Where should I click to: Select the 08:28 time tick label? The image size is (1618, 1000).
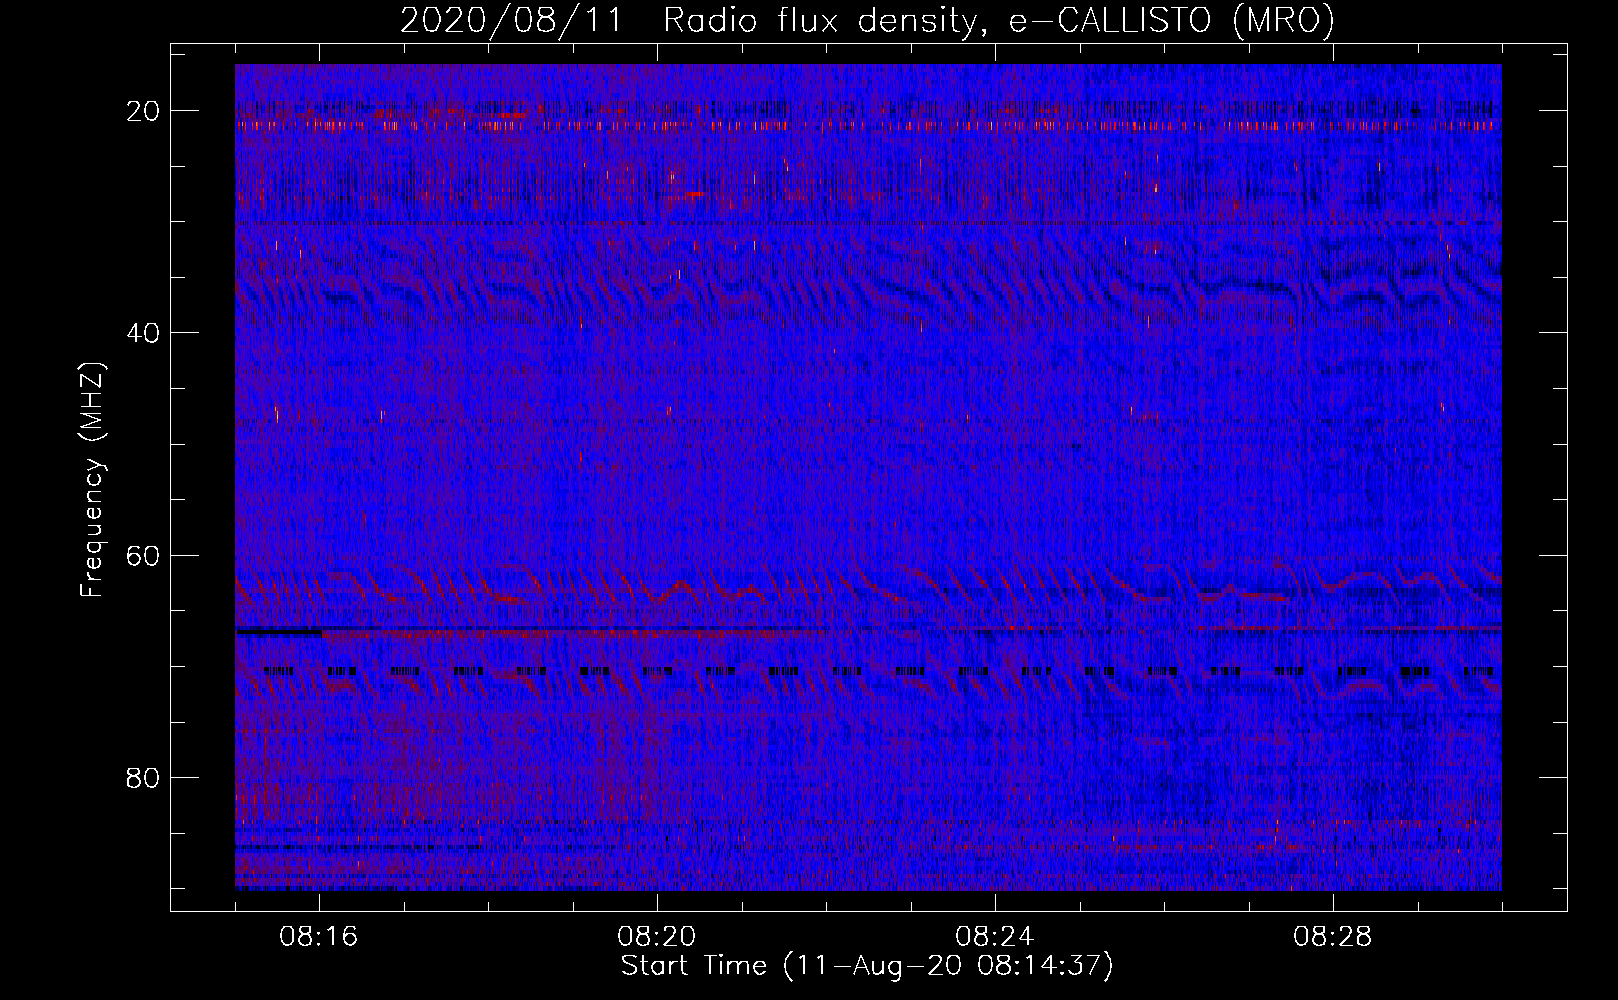(1333, 937)
